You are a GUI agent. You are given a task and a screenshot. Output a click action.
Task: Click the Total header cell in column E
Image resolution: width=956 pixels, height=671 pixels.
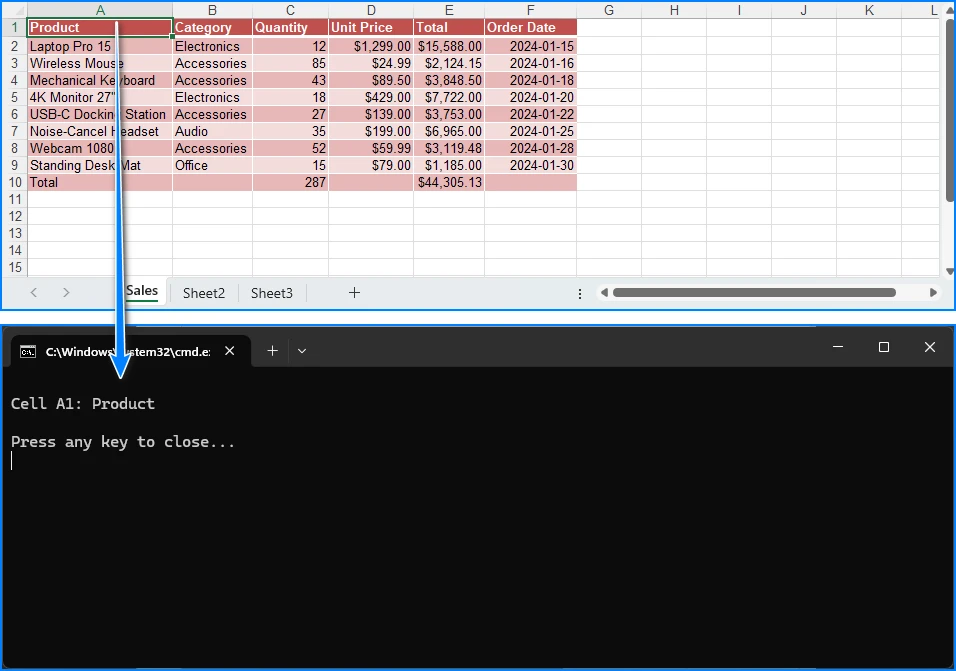[449, 27]
